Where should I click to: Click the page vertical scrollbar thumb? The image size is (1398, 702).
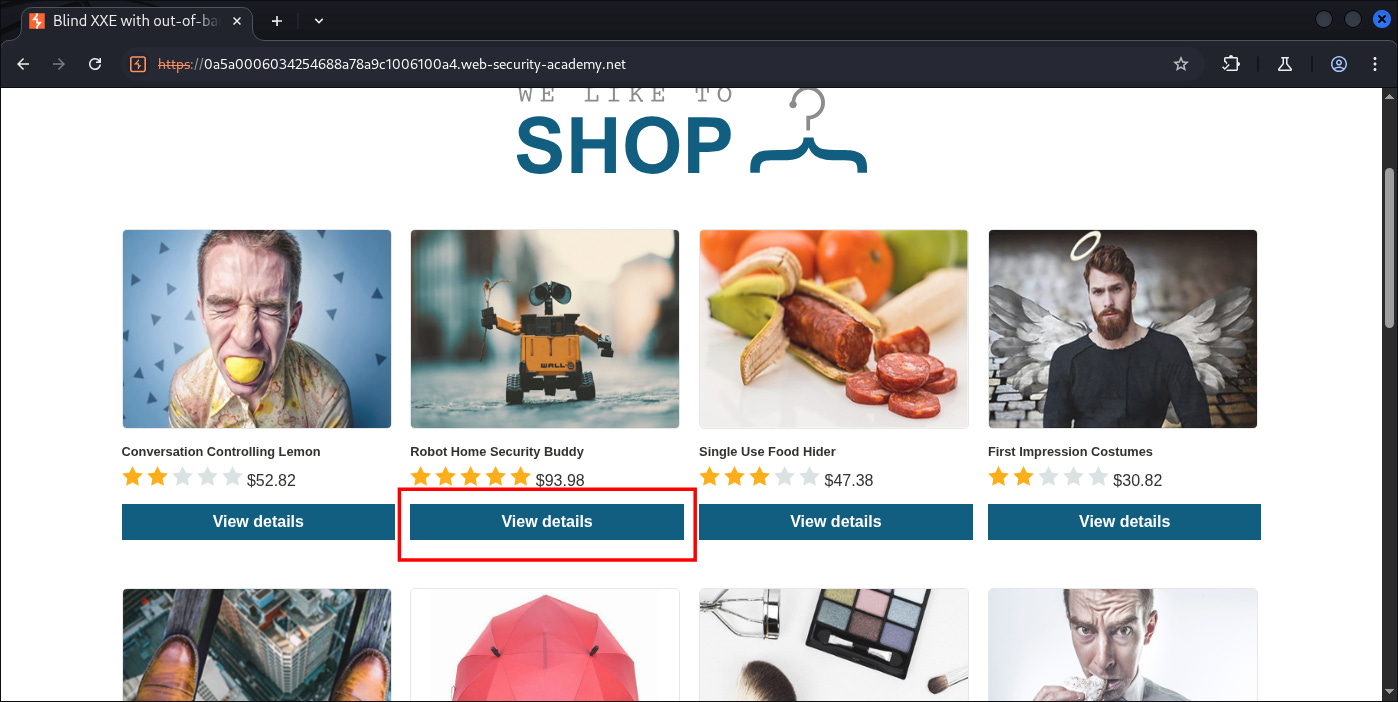click(x=1389, y=247)
